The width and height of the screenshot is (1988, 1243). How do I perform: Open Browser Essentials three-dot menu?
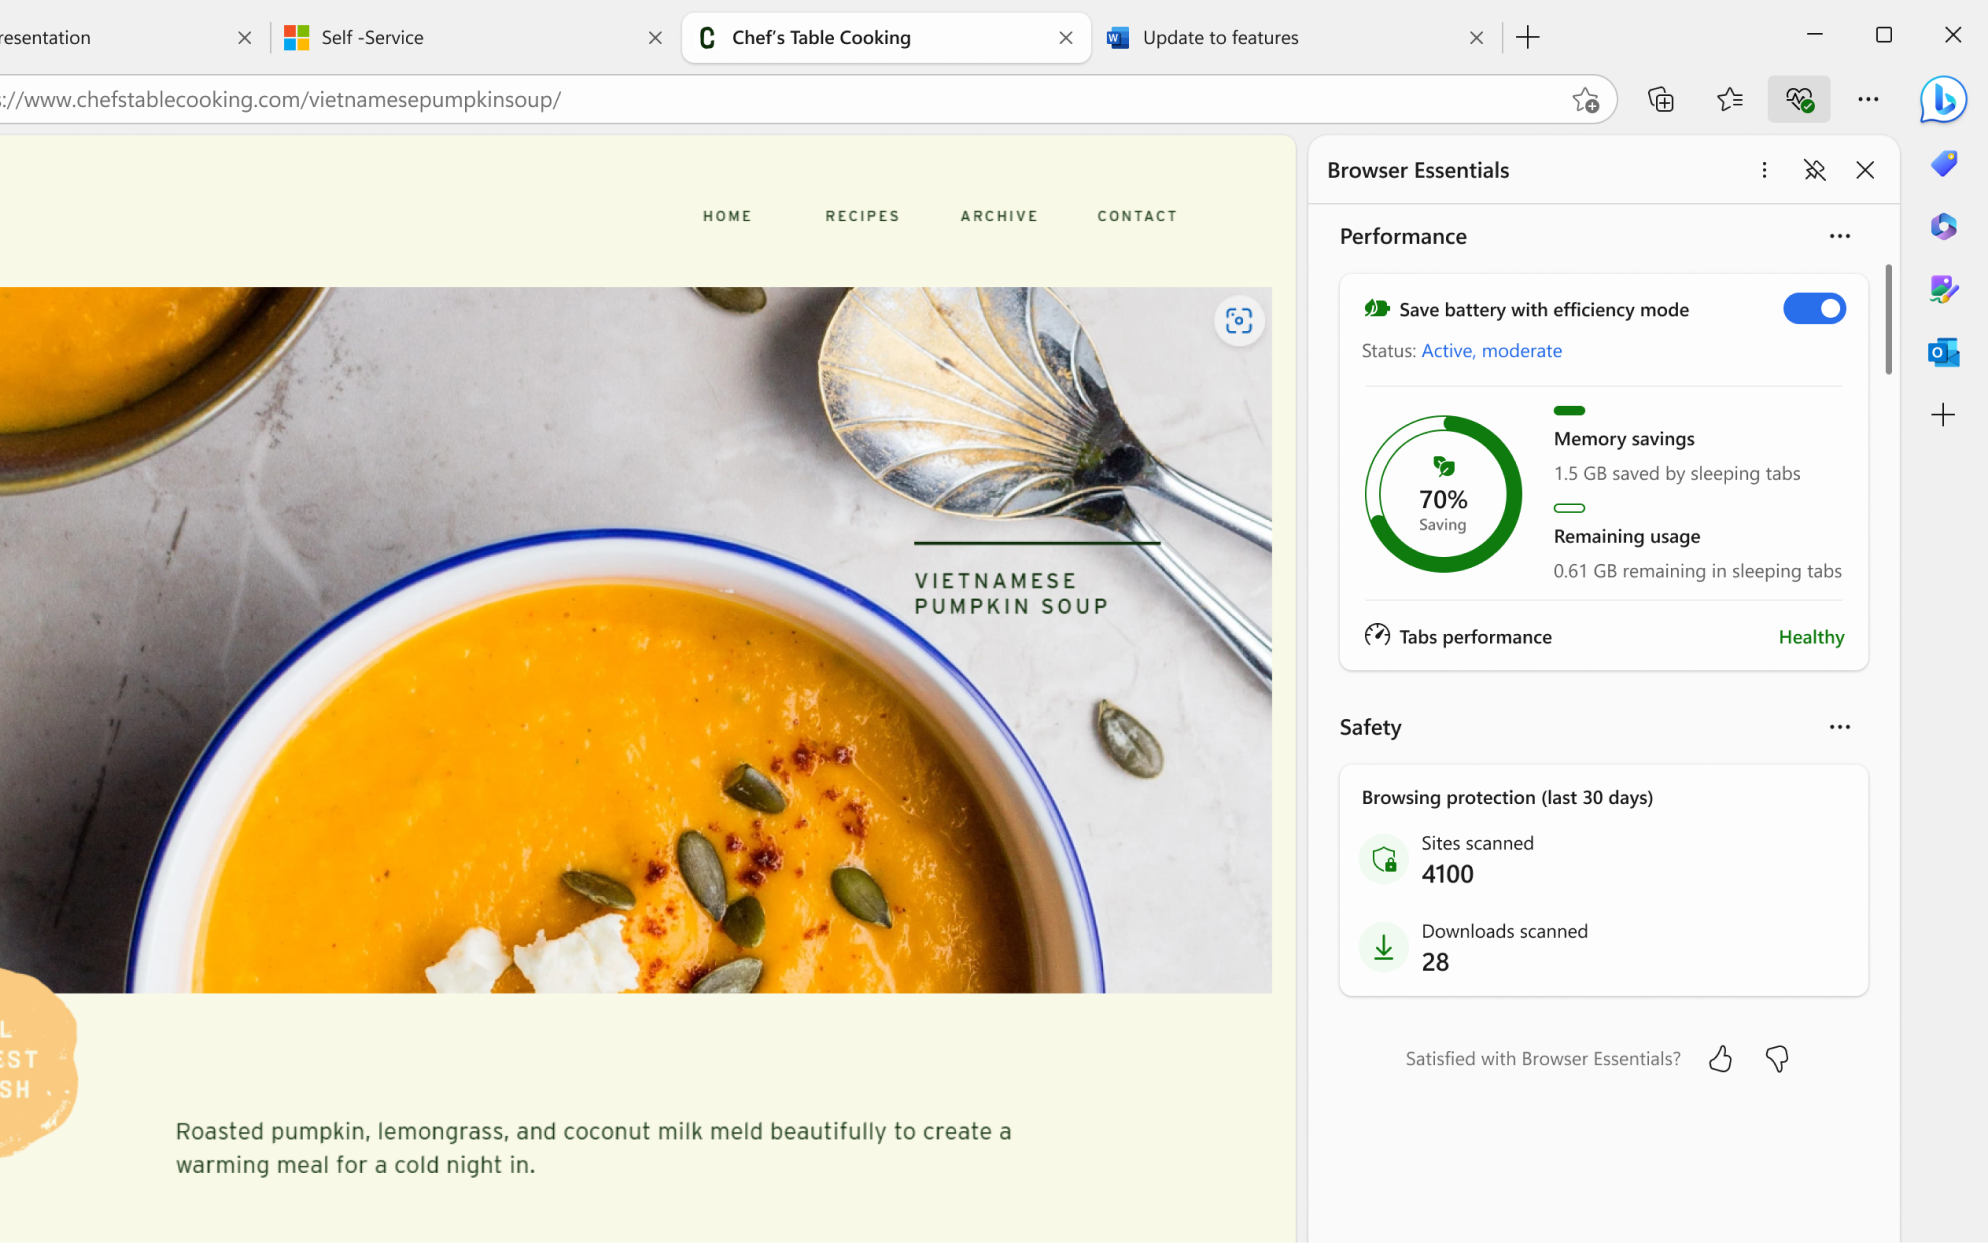point(1764,170)
